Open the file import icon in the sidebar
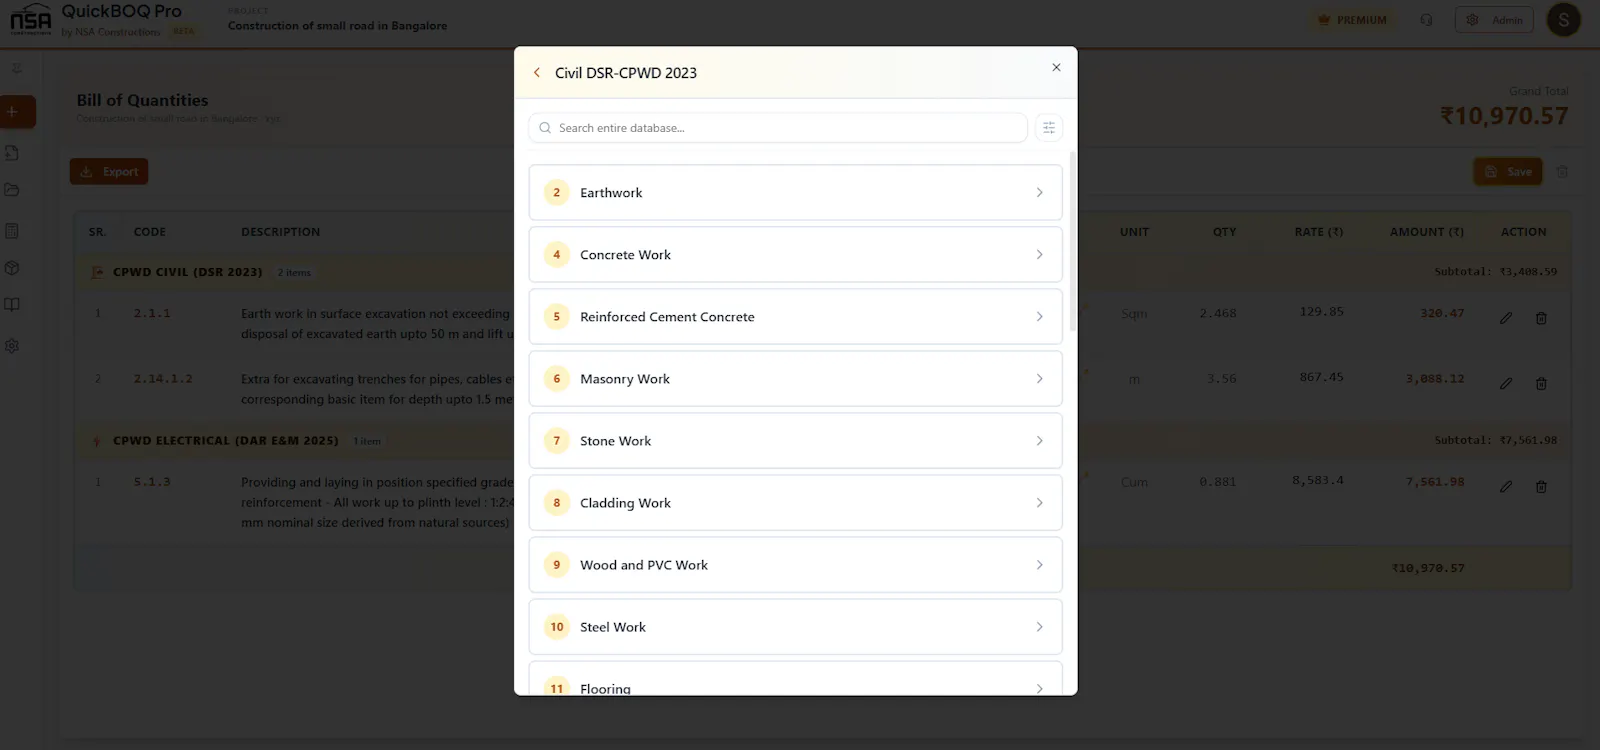The height and width of the screenshot is (750, 1600). (x=12, y=153)
